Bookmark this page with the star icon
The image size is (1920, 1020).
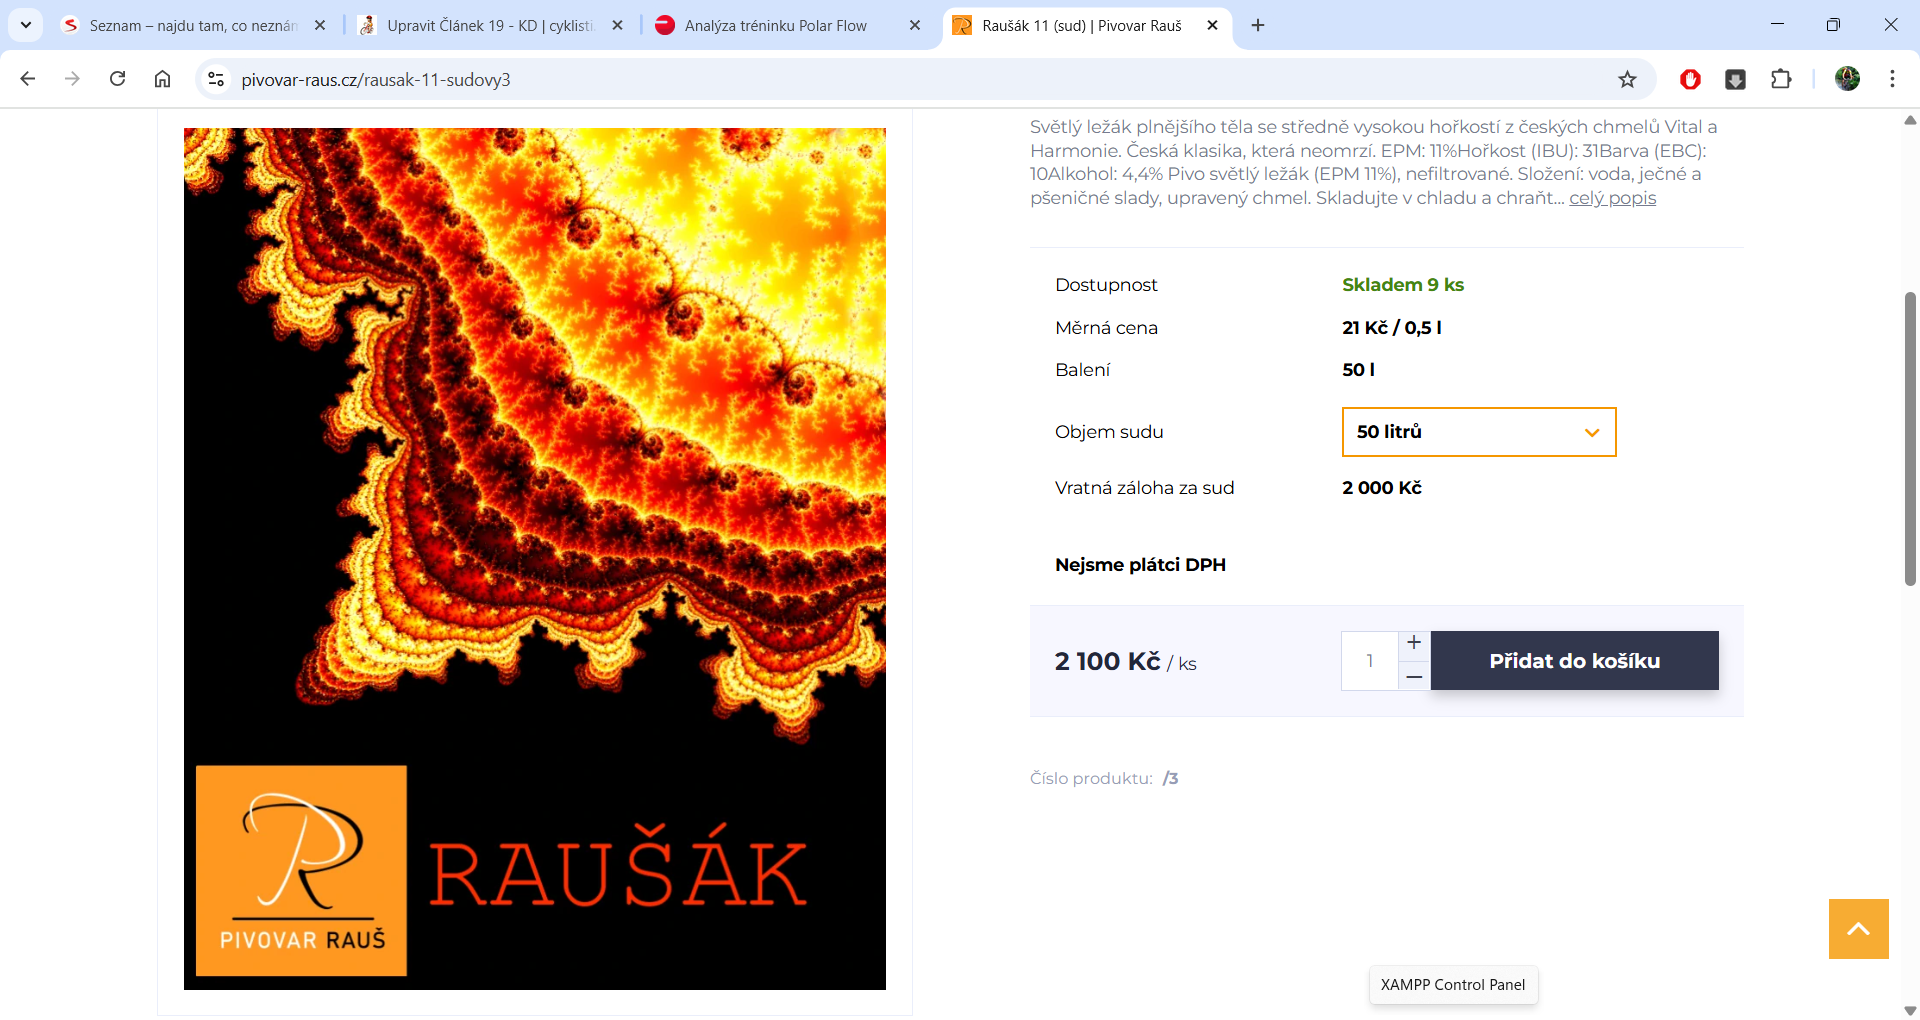pos(1627,79)
